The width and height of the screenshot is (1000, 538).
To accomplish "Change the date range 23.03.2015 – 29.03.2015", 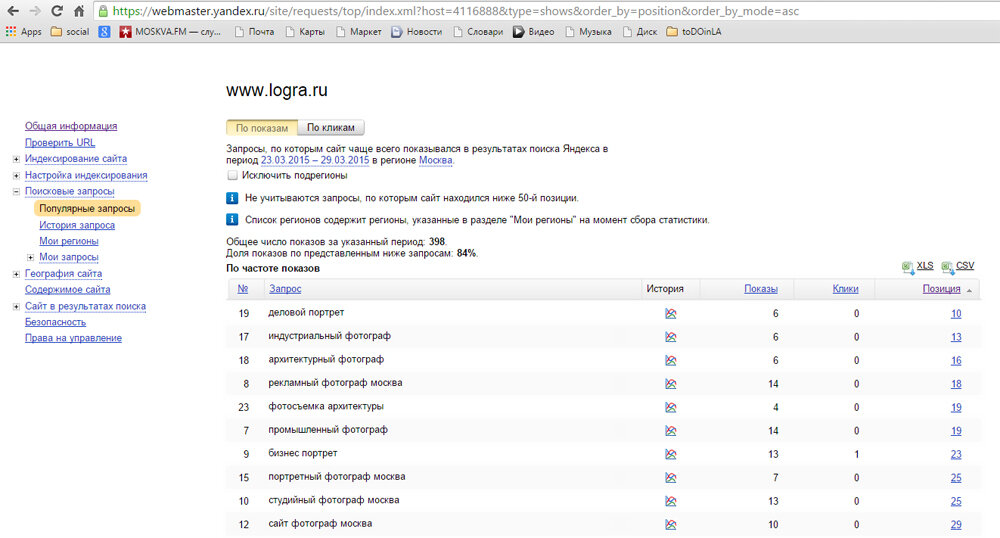I will click(x=315, y=160).
